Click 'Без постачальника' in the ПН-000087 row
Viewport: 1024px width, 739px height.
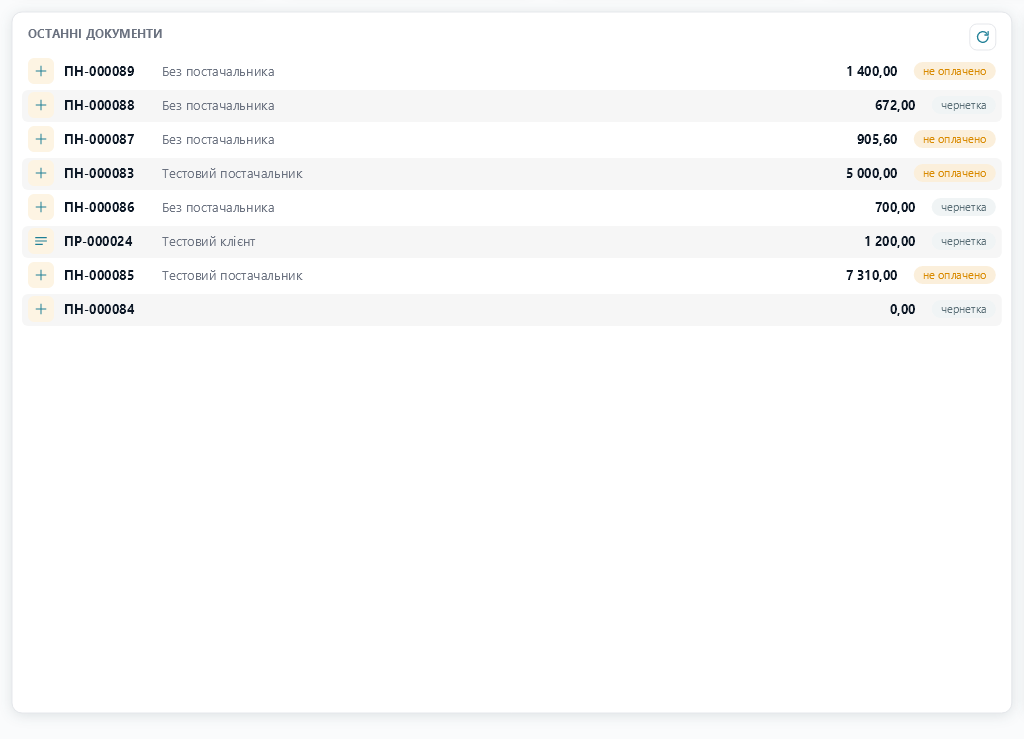pyautogui.click(x=218, y=139)
